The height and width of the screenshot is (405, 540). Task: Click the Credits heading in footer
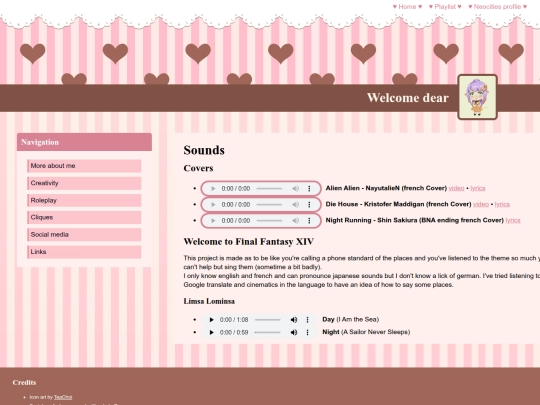pos(24,383)
